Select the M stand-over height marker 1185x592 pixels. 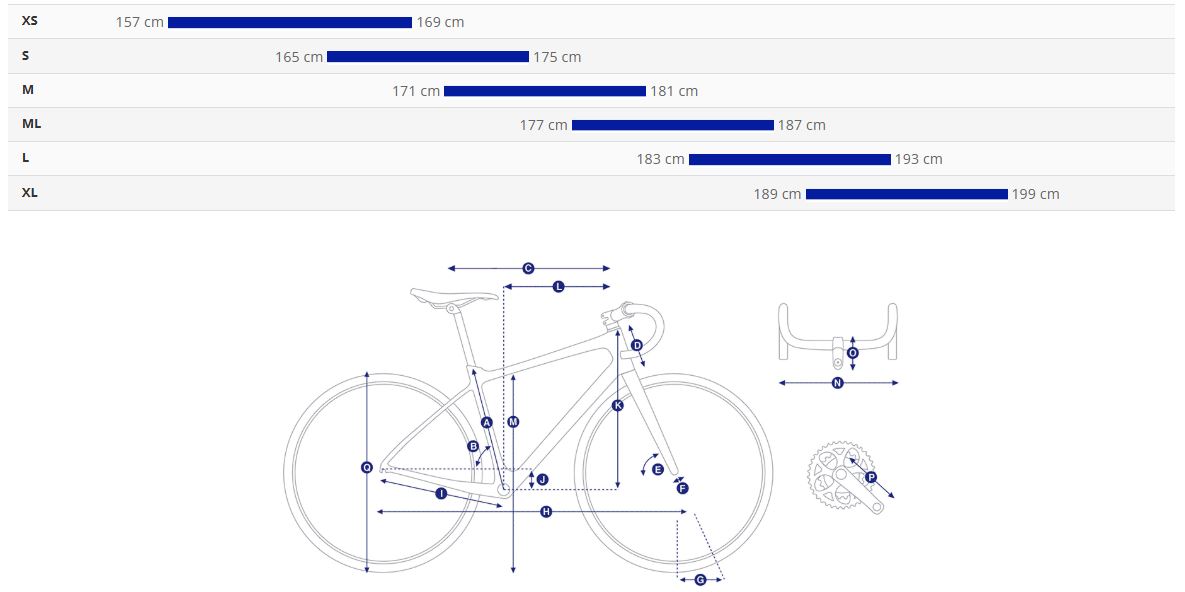[513, 422]
